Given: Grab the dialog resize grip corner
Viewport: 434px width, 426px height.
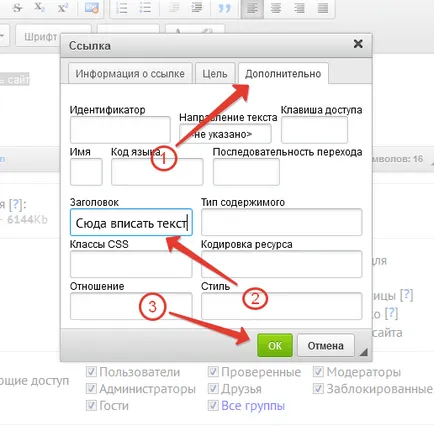Looking at the screenshot, I should tap(364, 352).
